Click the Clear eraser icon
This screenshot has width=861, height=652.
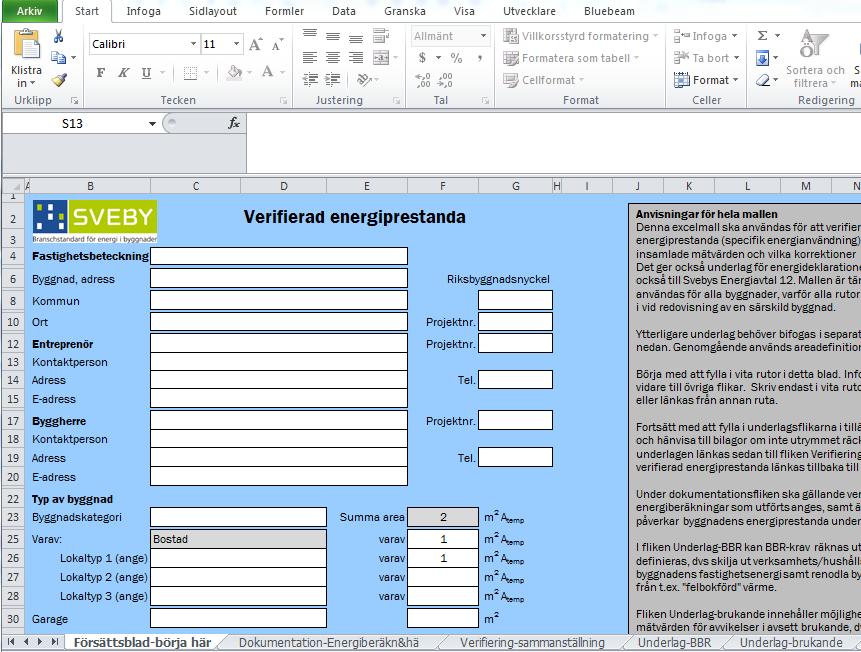pyautogui.click(x=763, y=80)
